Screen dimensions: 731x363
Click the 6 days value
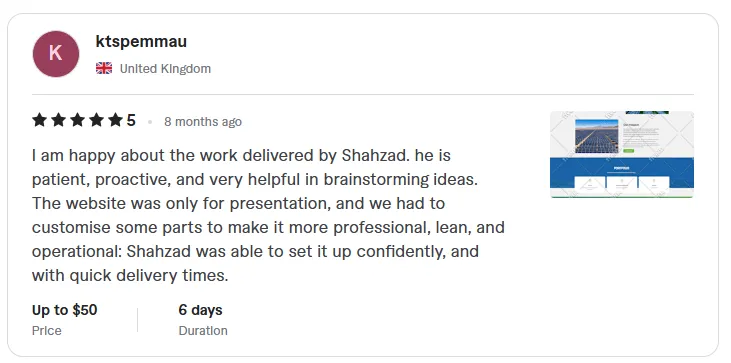[200, 310]
